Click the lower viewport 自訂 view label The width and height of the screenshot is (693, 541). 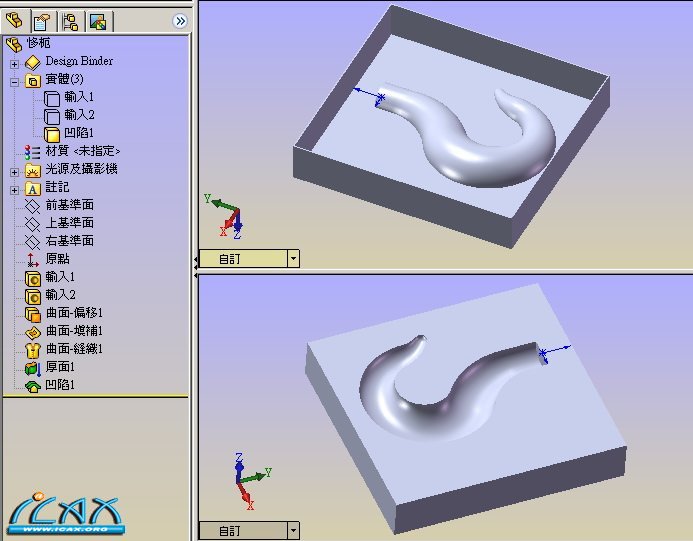229,531
